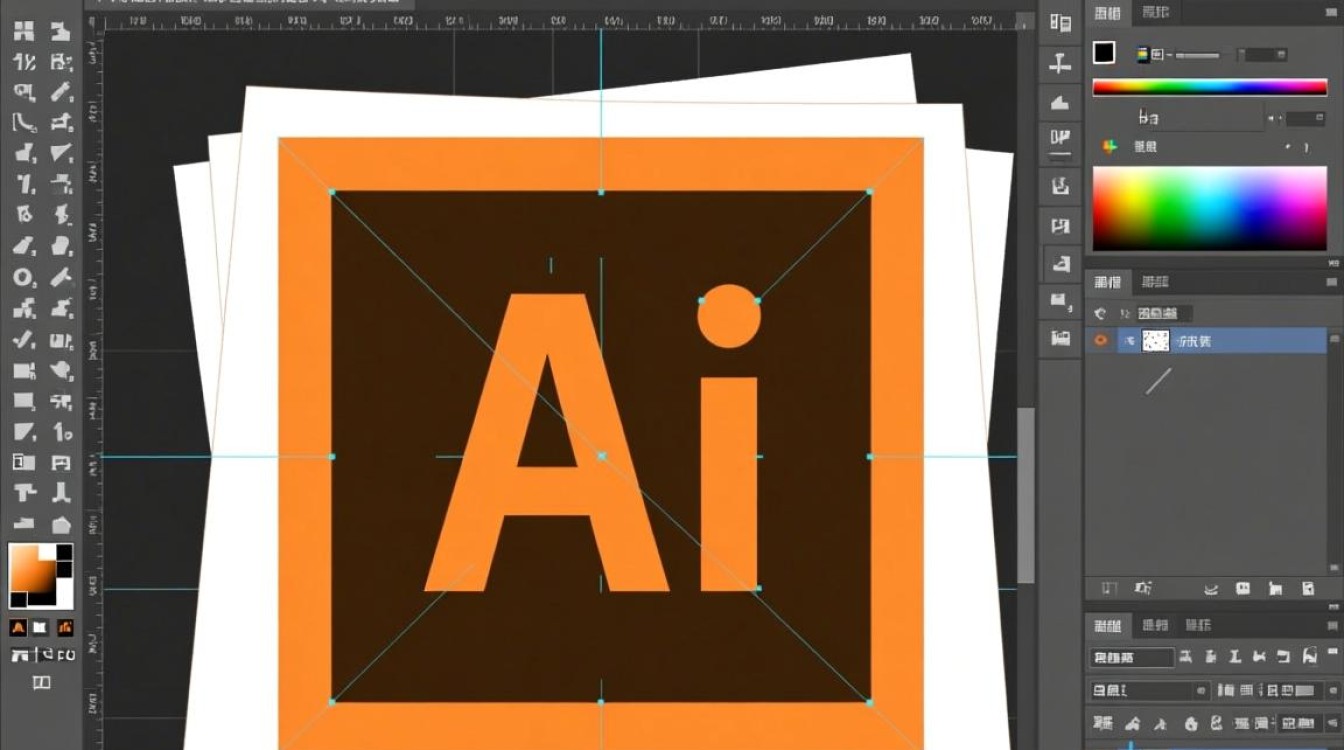Toggle eye visibility icon on selected layer

[1101, 341]
